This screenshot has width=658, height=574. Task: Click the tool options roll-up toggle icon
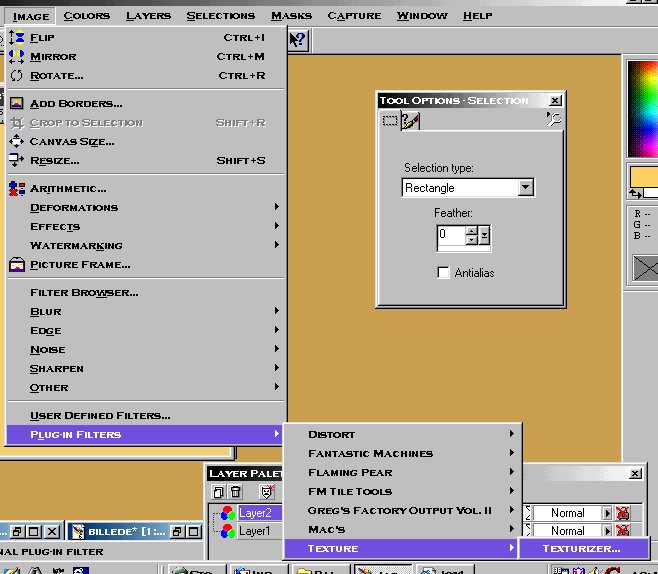554,119
